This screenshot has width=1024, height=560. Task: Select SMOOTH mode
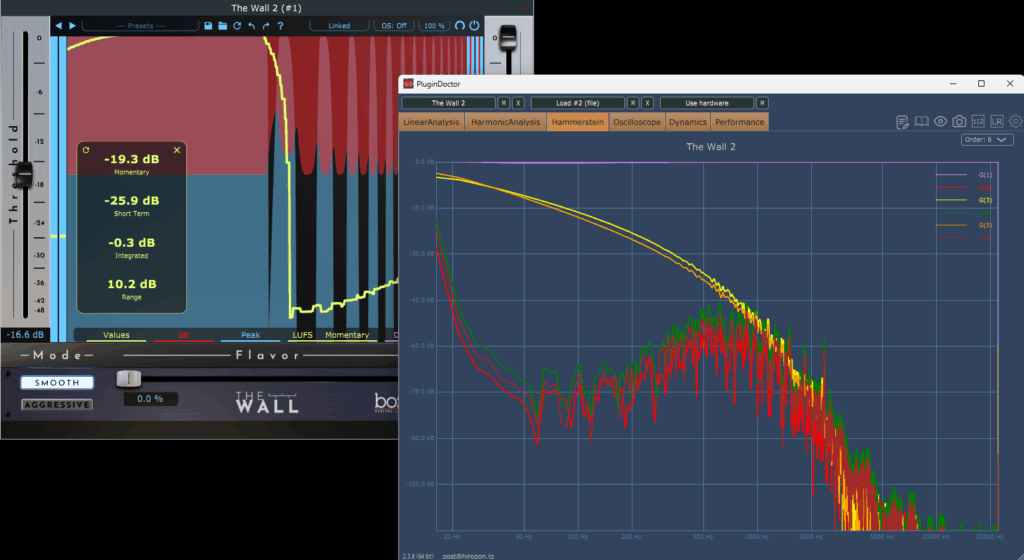pyautogui.click(x=57, y=382)
